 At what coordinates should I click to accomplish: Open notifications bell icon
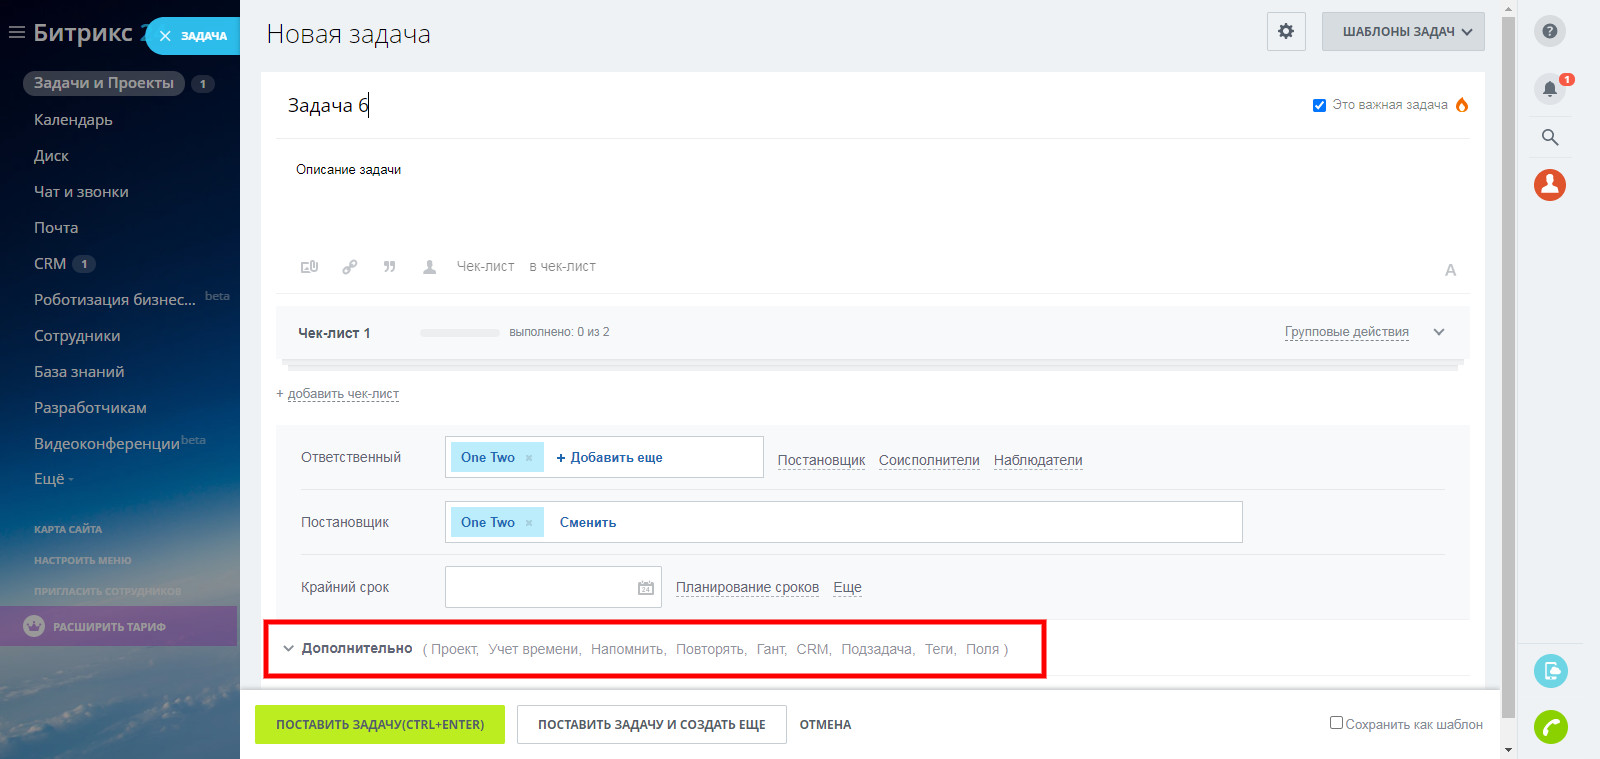click(x=1550, y=89)
